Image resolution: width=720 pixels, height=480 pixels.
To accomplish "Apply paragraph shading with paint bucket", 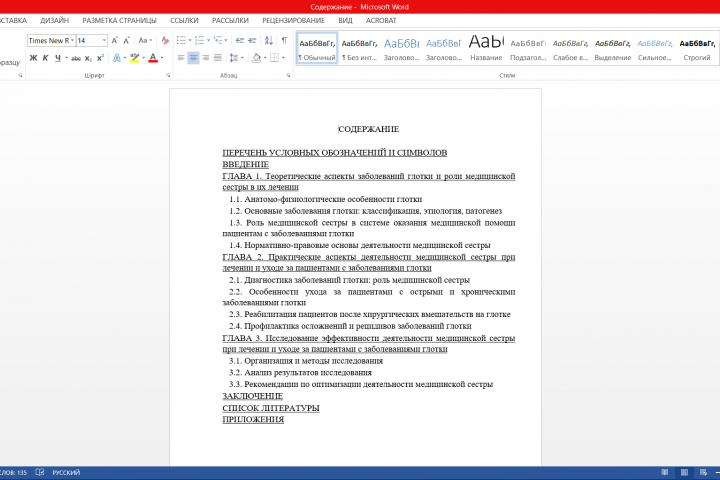I will (256, 58).
